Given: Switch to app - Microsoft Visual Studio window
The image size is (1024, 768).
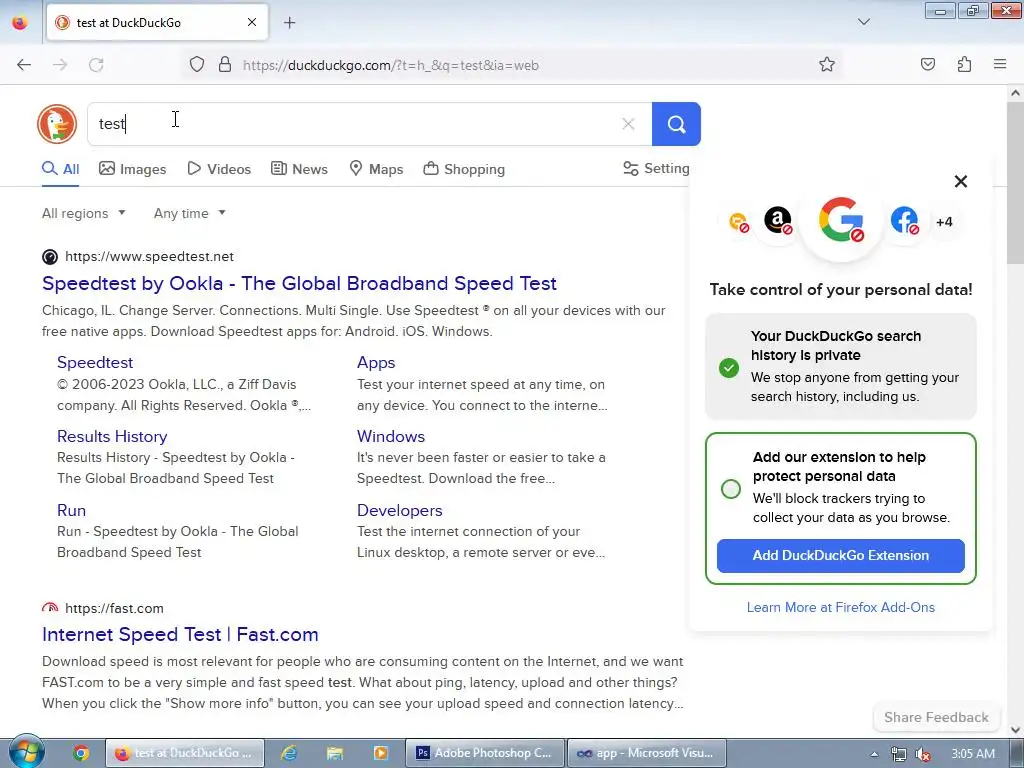Looking at the screenshot, I should point(646,754).
